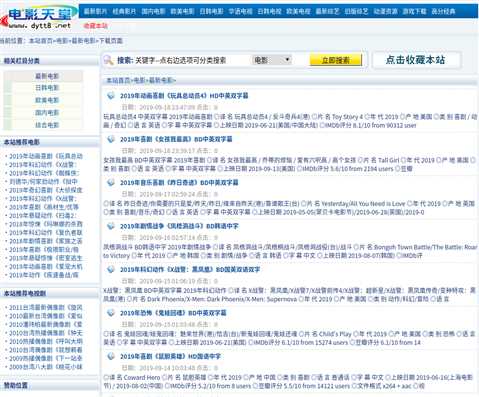Screen dimensions: 479x397
Task: Open sidebar link 2019年动作《疾速备战
Action: [44, 275]
